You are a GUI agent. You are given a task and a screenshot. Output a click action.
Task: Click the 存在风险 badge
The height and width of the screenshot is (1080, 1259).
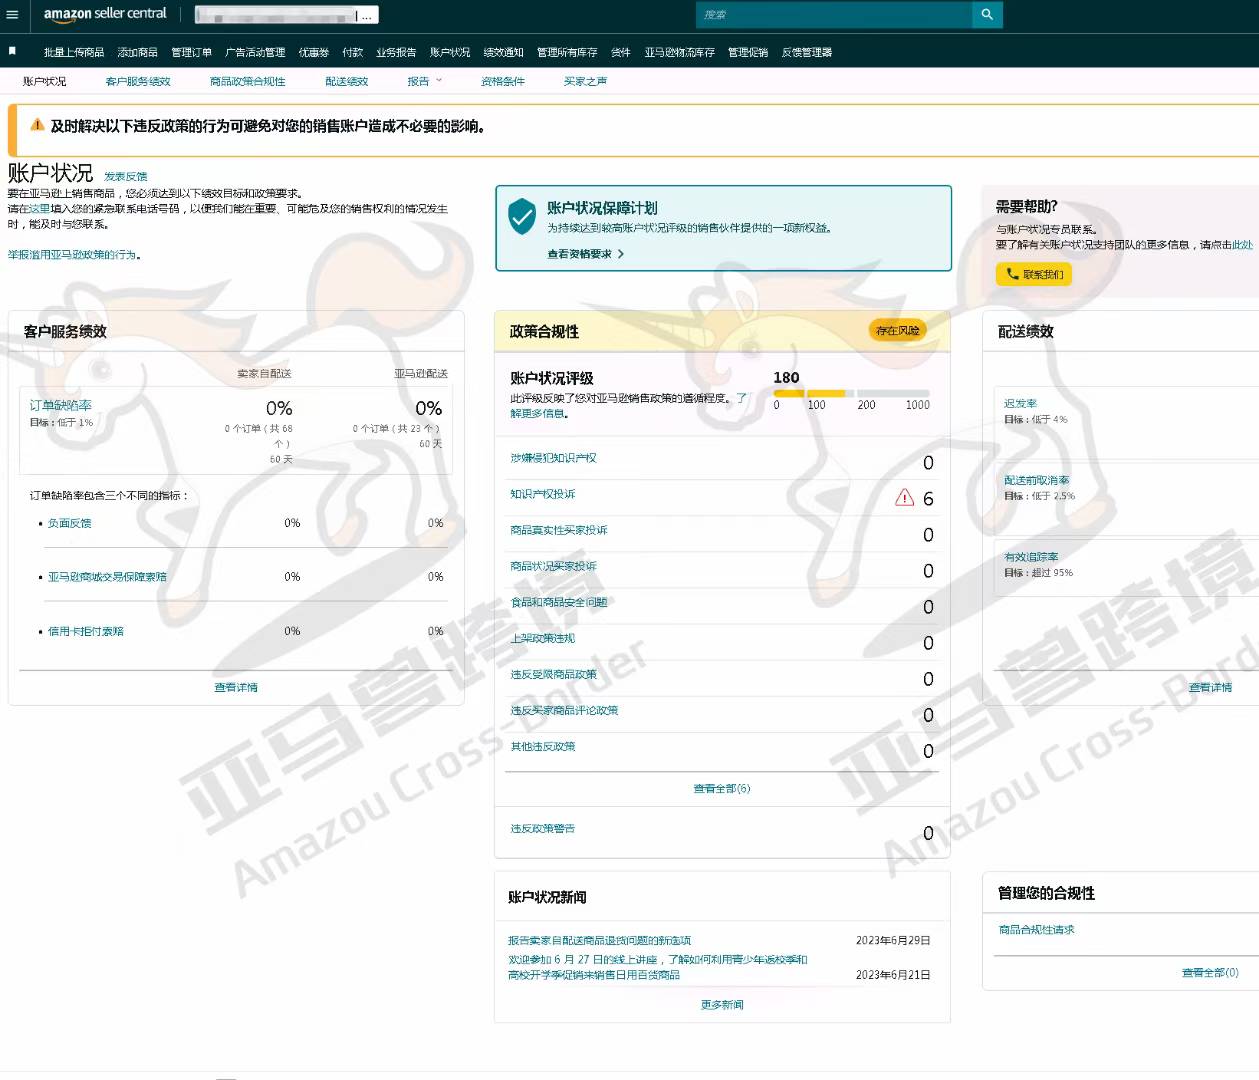(897, 330)
